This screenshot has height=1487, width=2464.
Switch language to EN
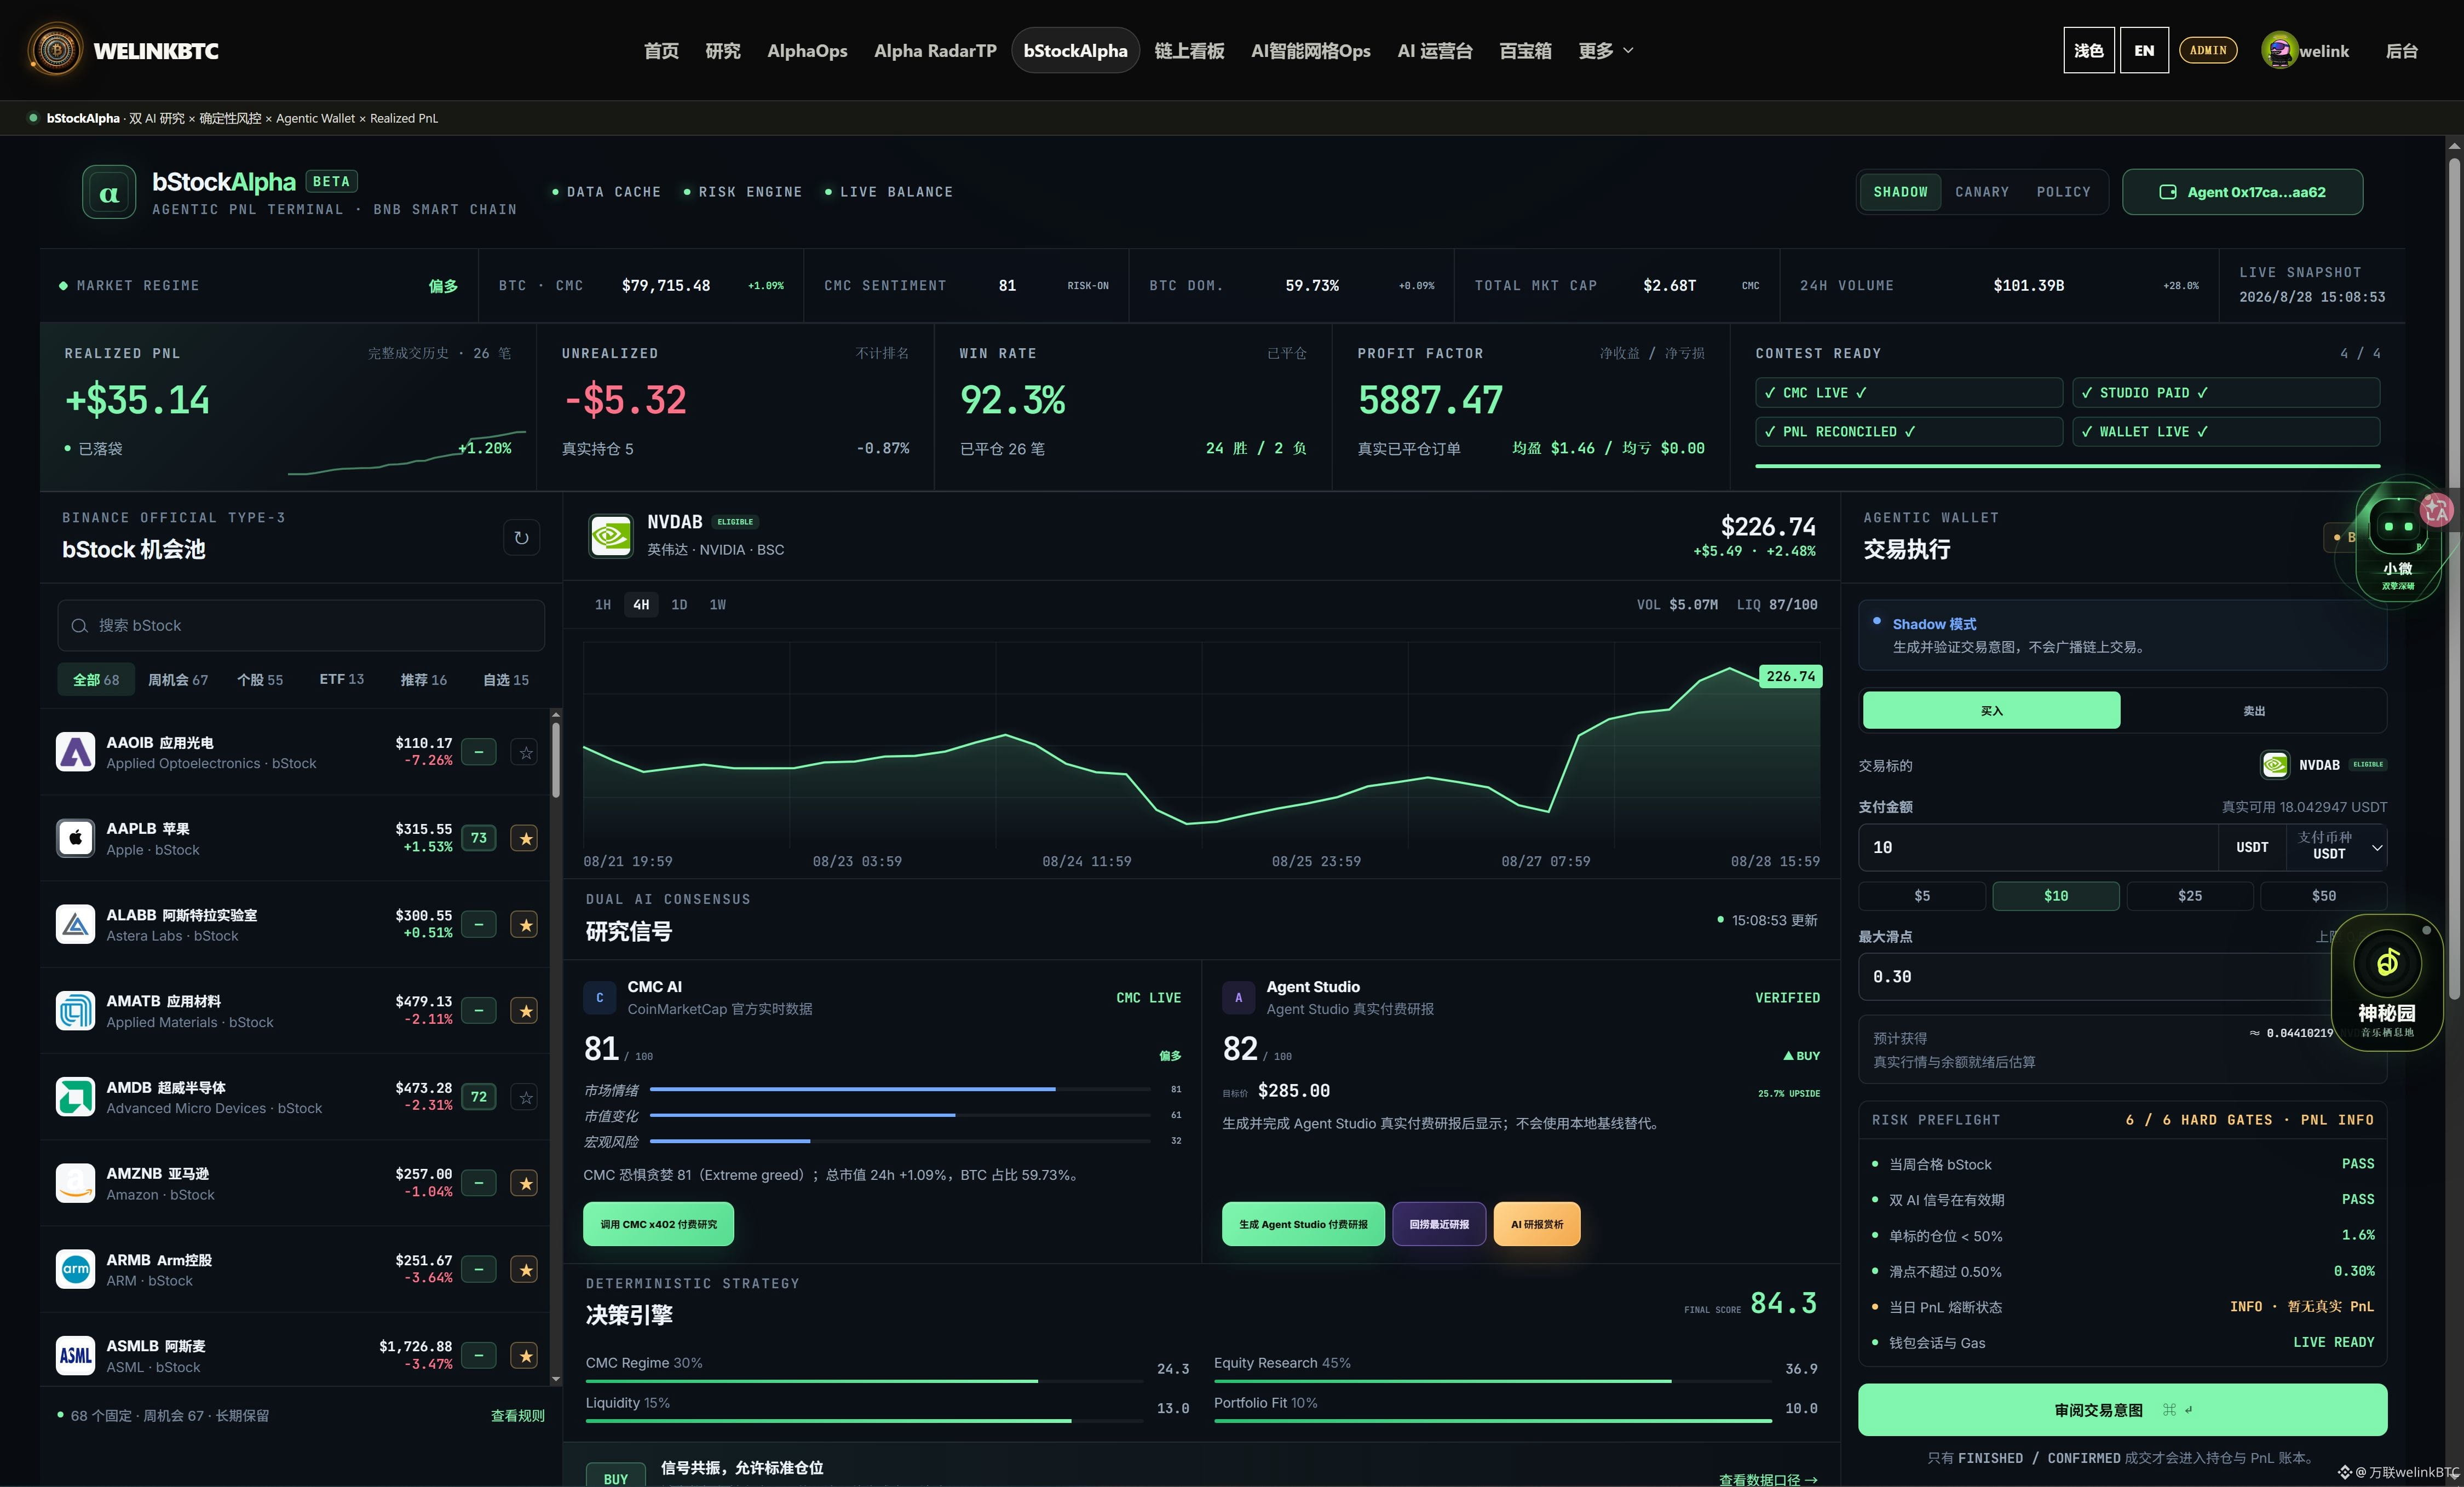point(2144,50)
